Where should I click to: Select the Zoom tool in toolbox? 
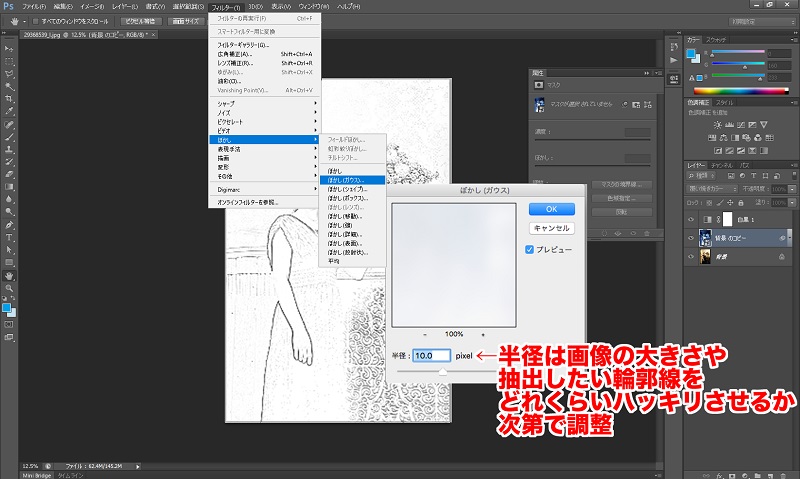(9, 288)
